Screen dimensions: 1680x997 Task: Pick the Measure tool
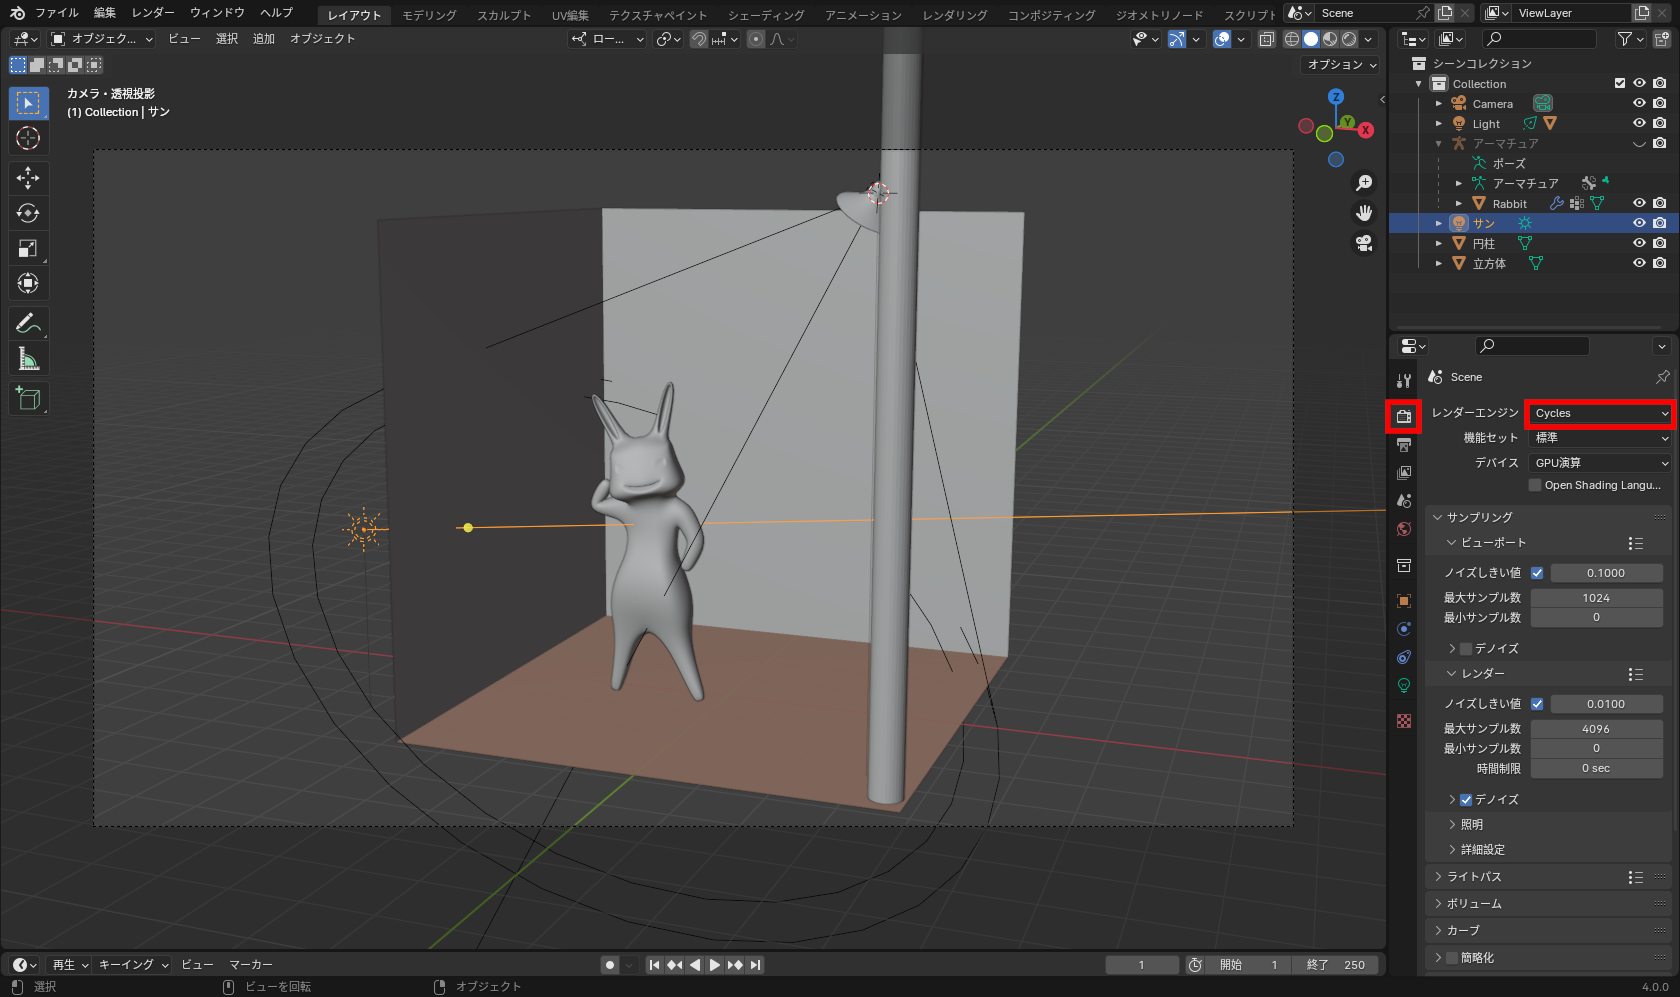(x=28, y=358)
